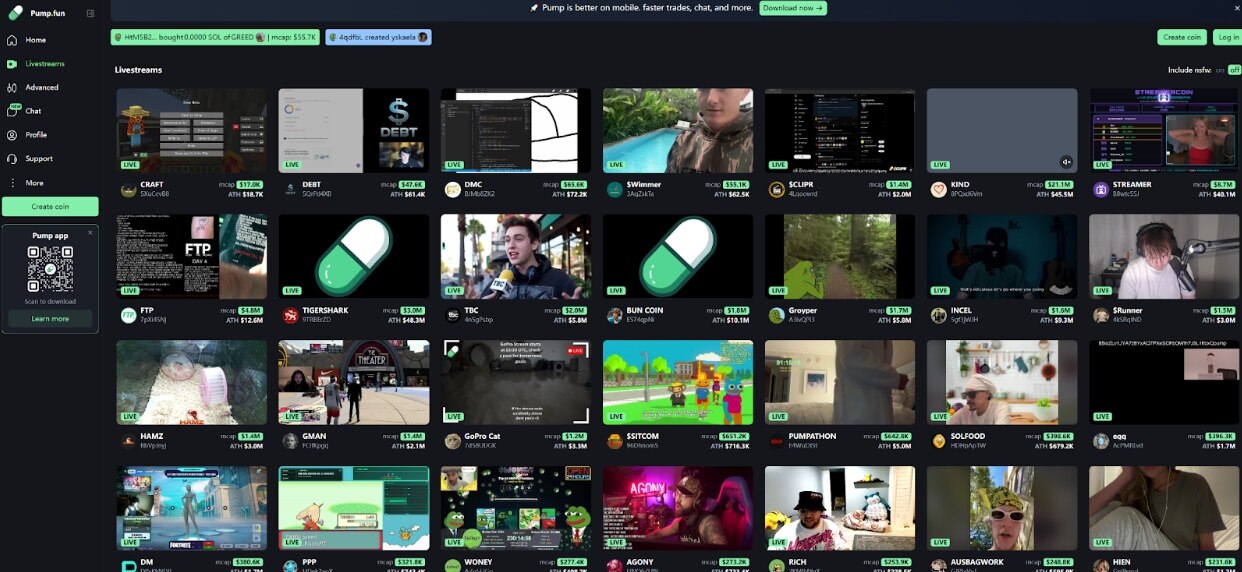Click Learn more in Pump app card
The width and height of the screenshot is (1242, 572).
50,319
